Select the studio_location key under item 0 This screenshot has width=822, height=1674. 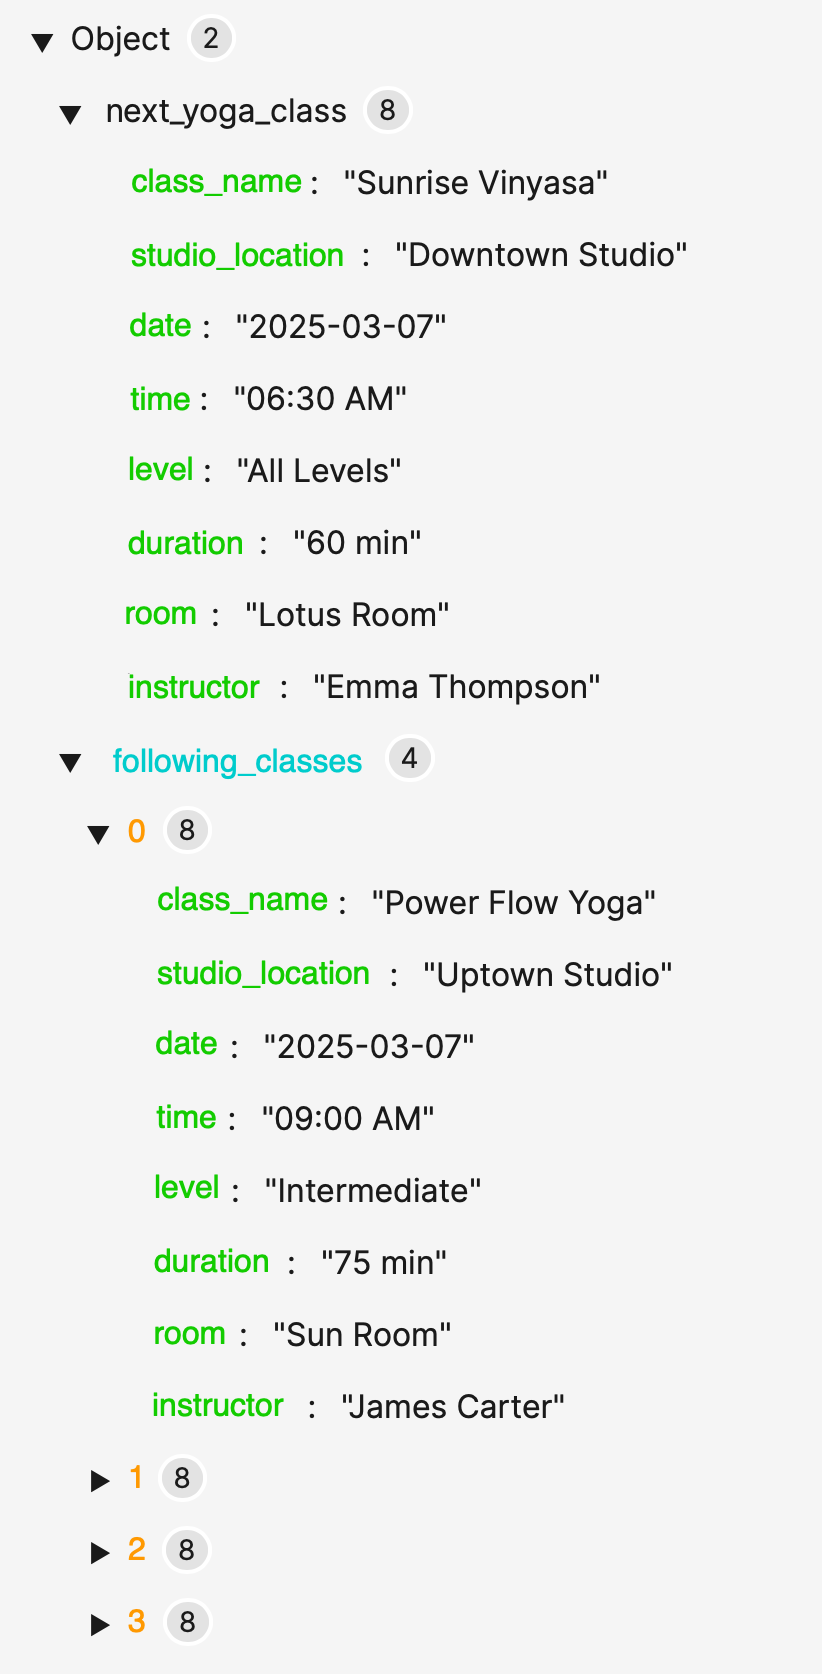point(263,973)
